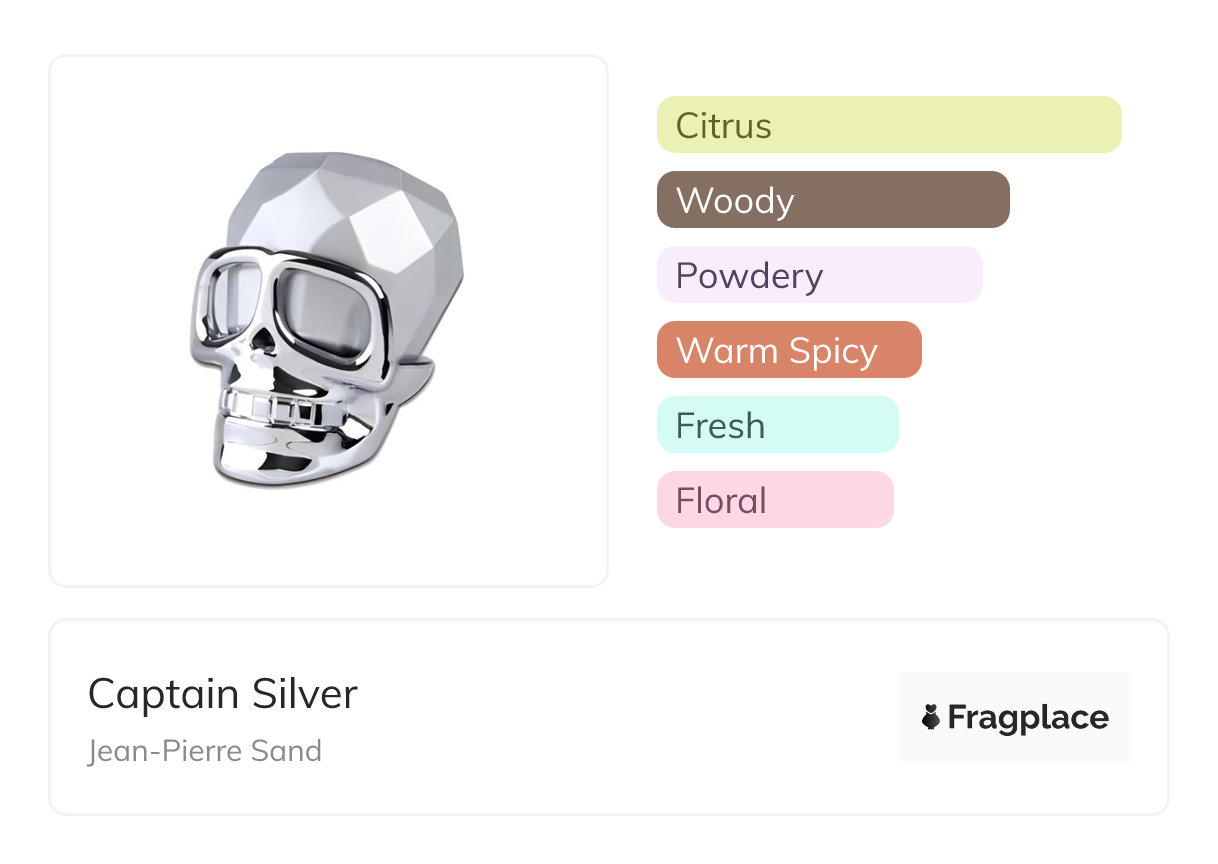Click the skull's nose cavity
The image size is (1218, 864).
tap(266, 344)
